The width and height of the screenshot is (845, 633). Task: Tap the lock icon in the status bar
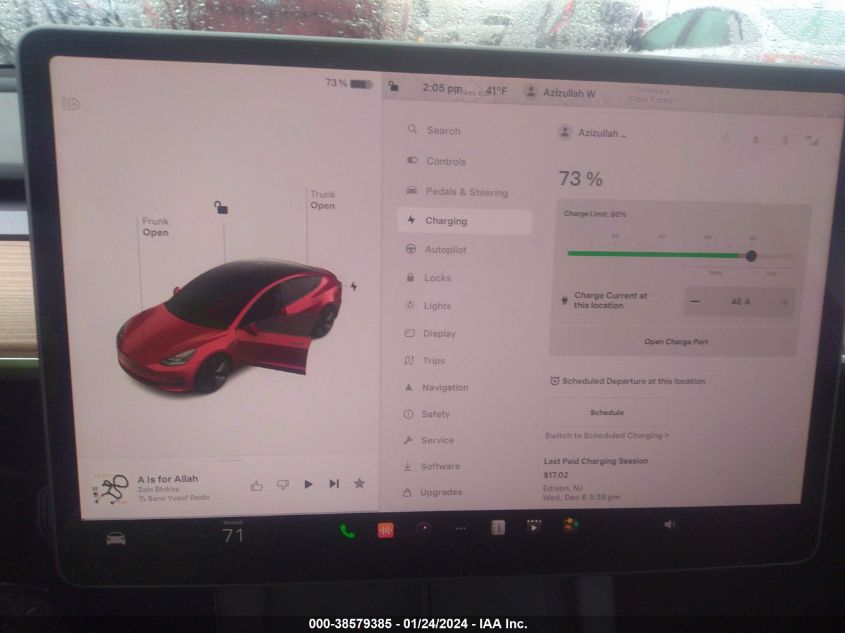(394, 86)
